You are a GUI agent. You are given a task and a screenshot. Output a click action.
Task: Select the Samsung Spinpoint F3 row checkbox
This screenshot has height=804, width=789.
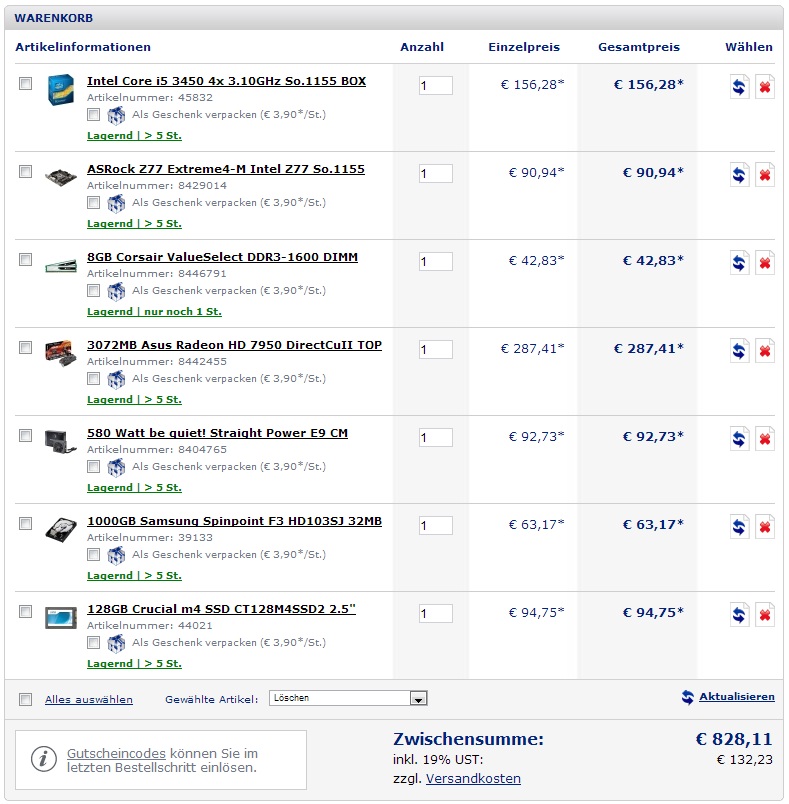pyautogui.click(x=25, y=524)
